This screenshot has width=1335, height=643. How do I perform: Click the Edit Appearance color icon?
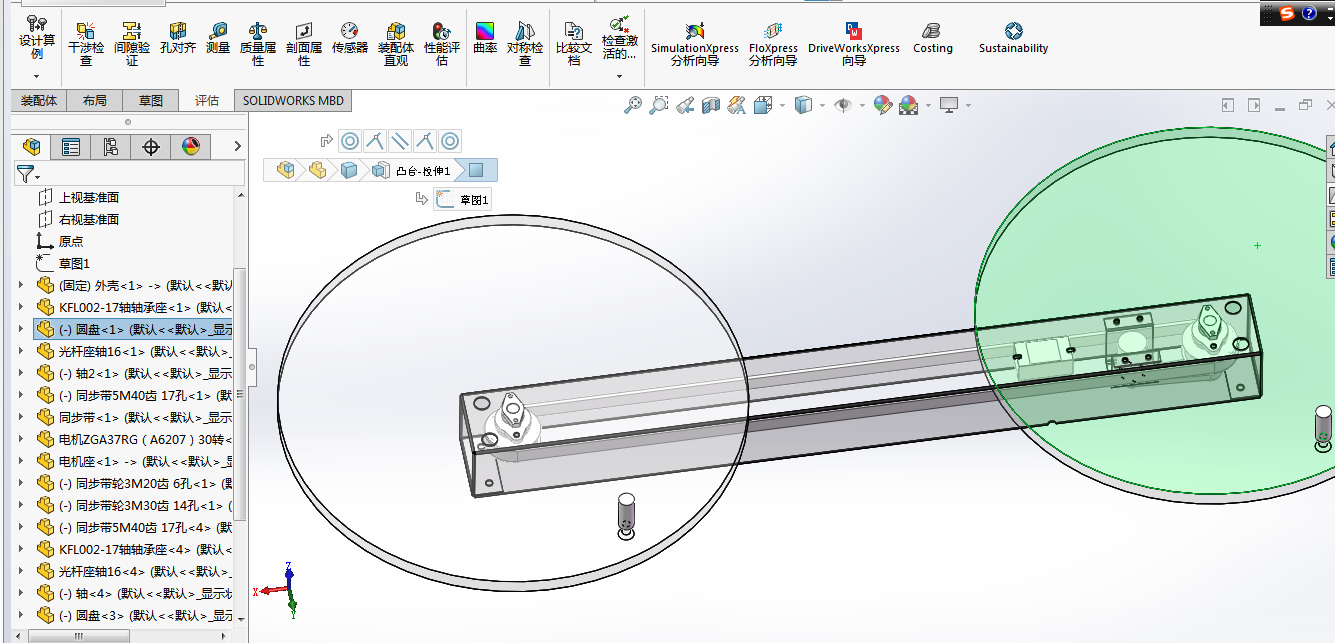pos(883,105)
